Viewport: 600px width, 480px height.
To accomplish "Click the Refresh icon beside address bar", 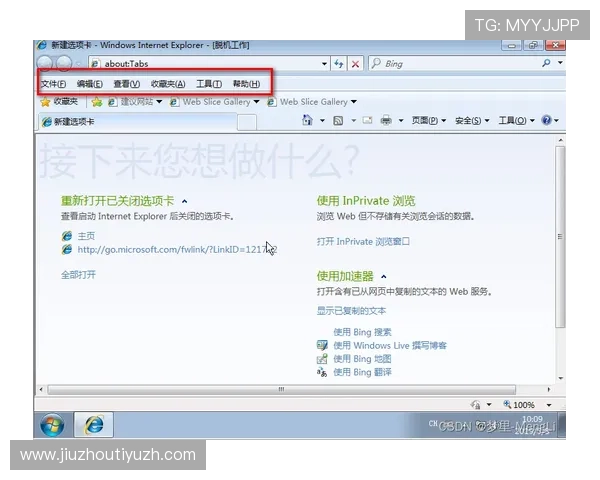I will coord(338,64).
